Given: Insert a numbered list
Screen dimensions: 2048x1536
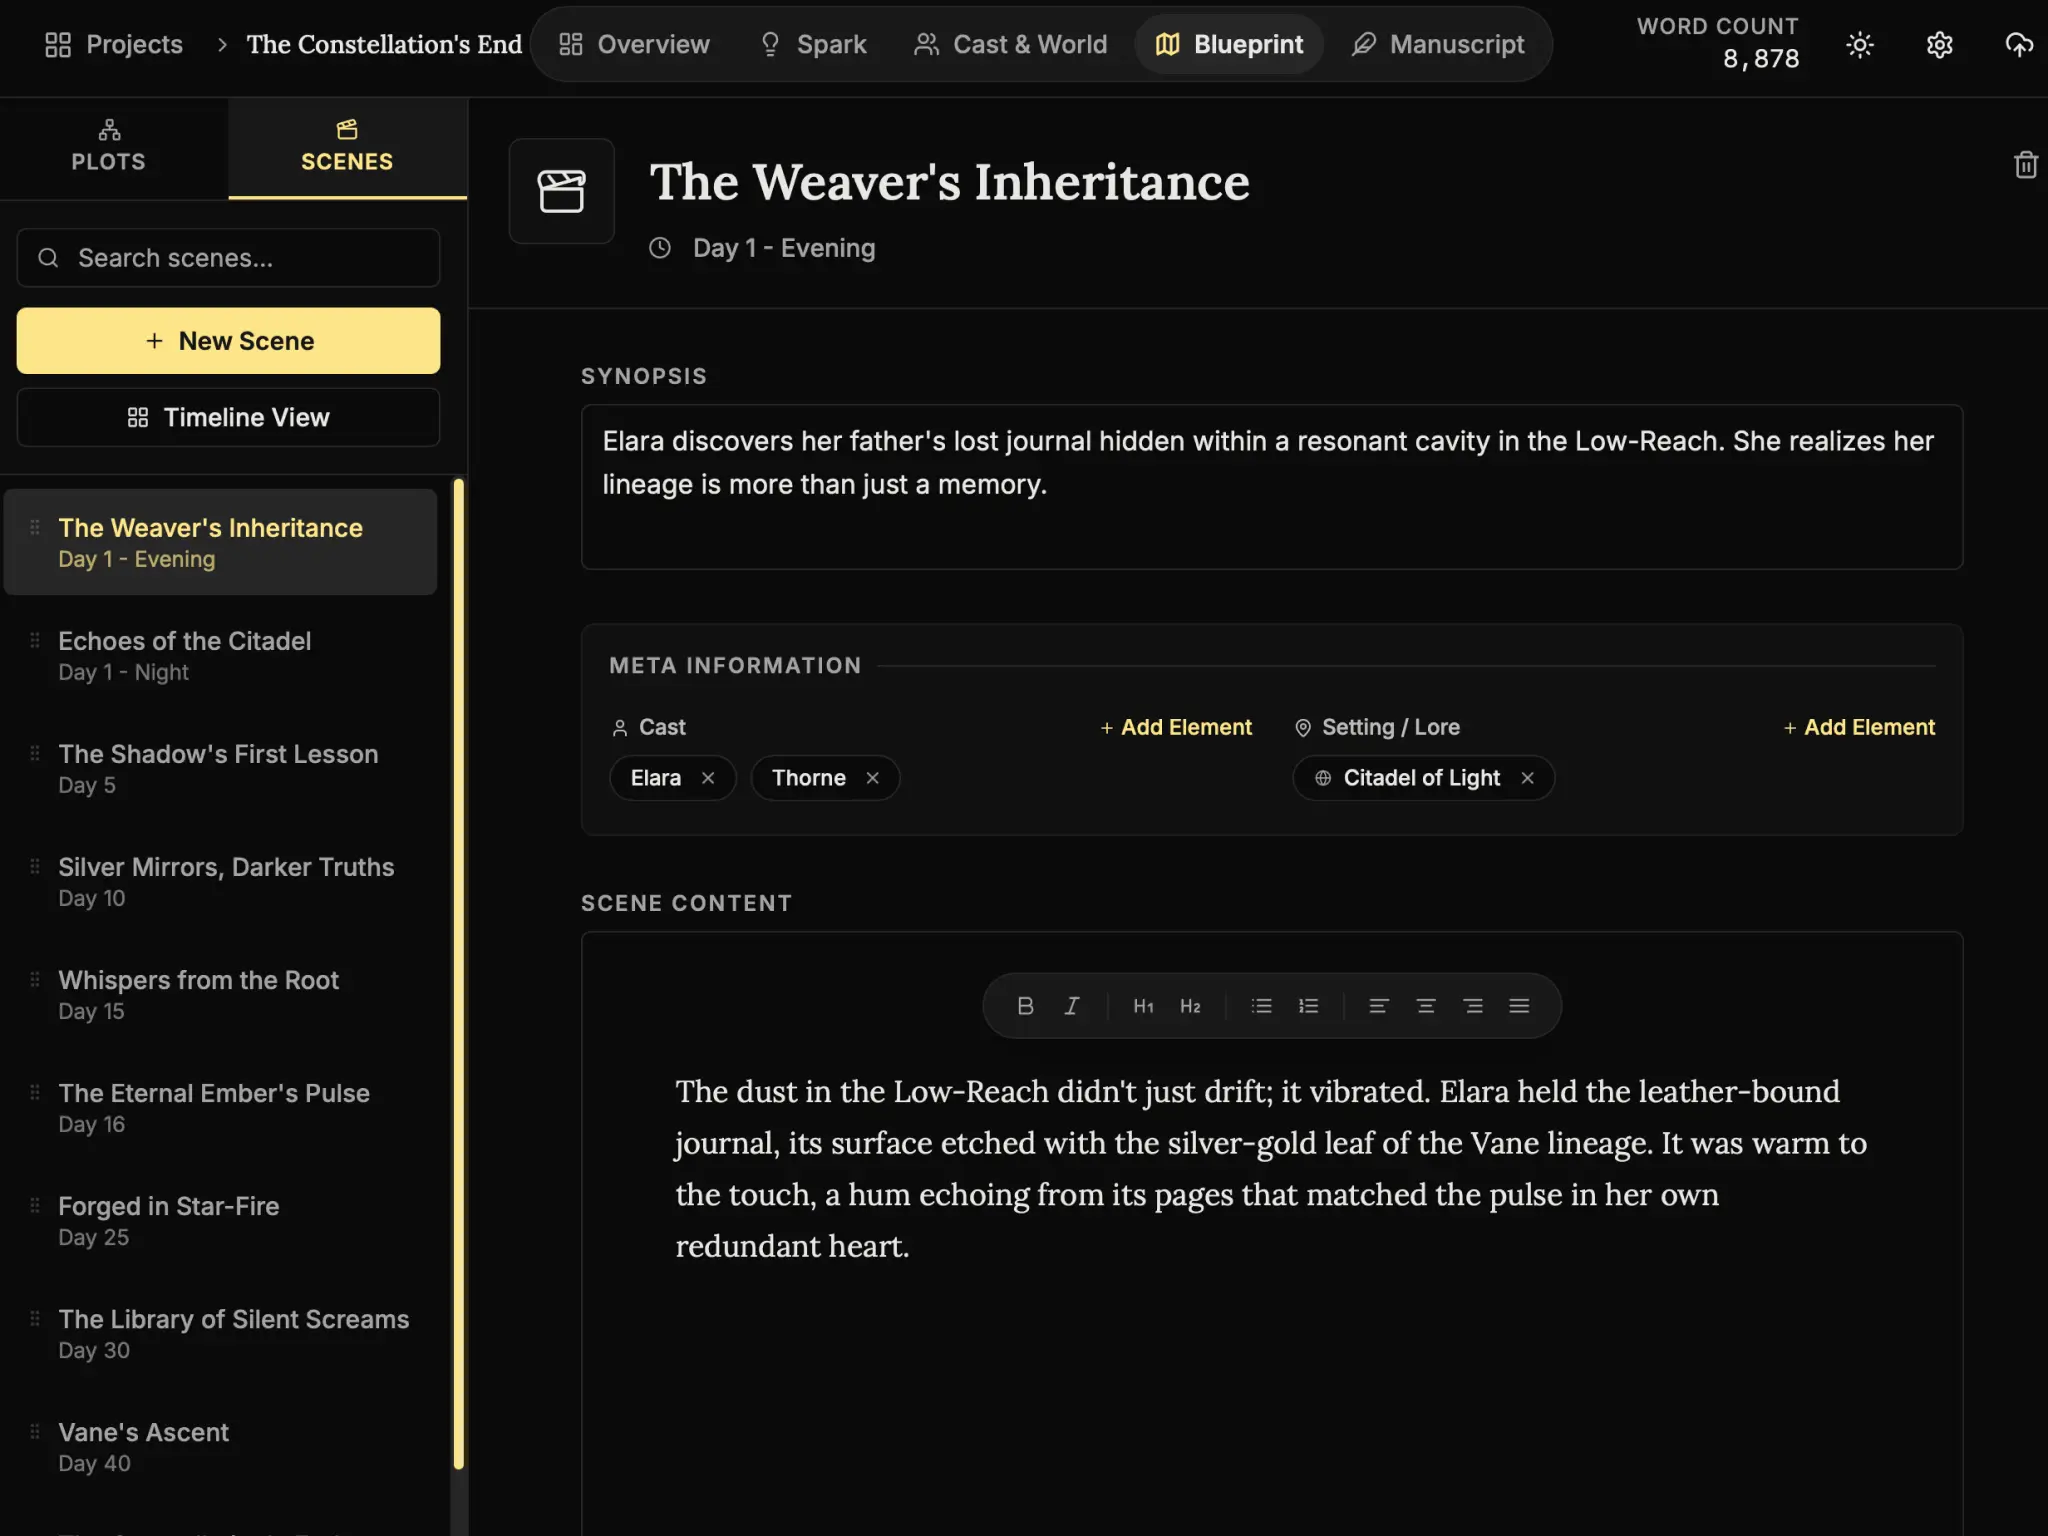Looking at the screenshot, I should click(1308, 1006).
